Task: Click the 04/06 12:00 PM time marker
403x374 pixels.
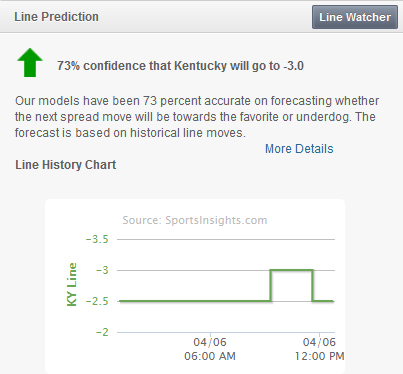Action: click(x=319, y=349)
